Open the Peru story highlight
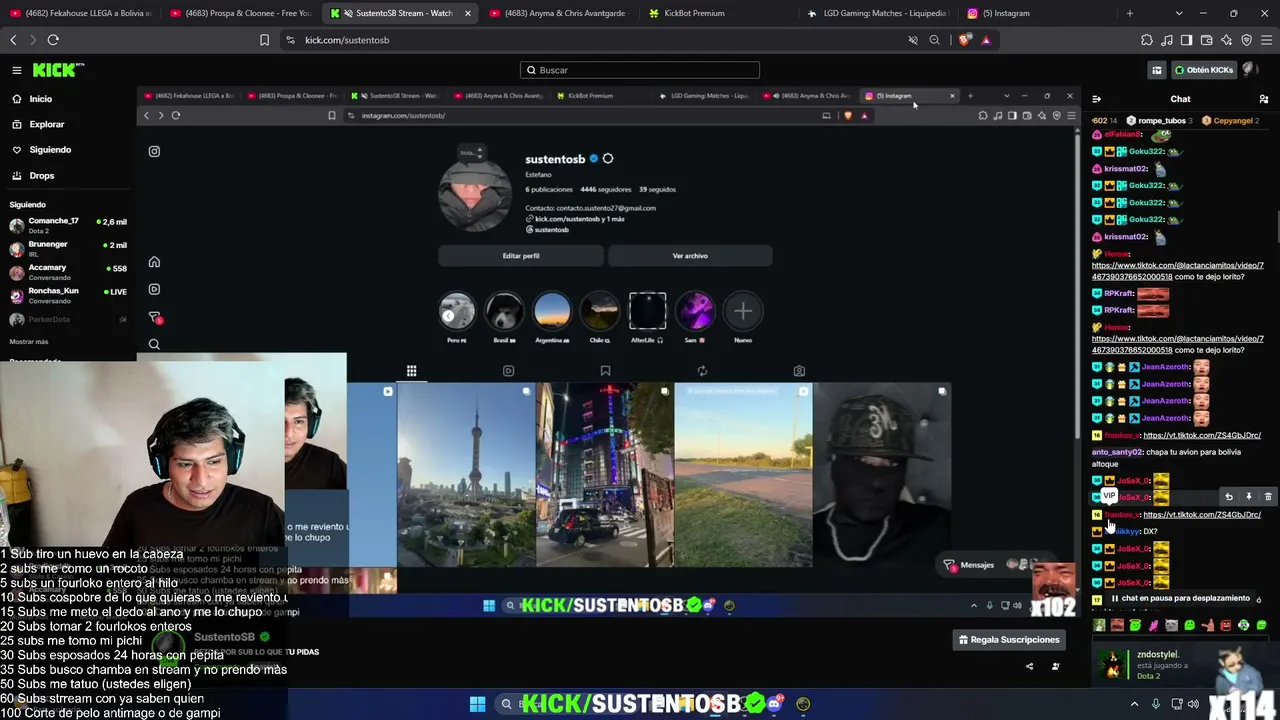Image resolution: width=1280 pixels, height=720 pixels. (457, 312)
